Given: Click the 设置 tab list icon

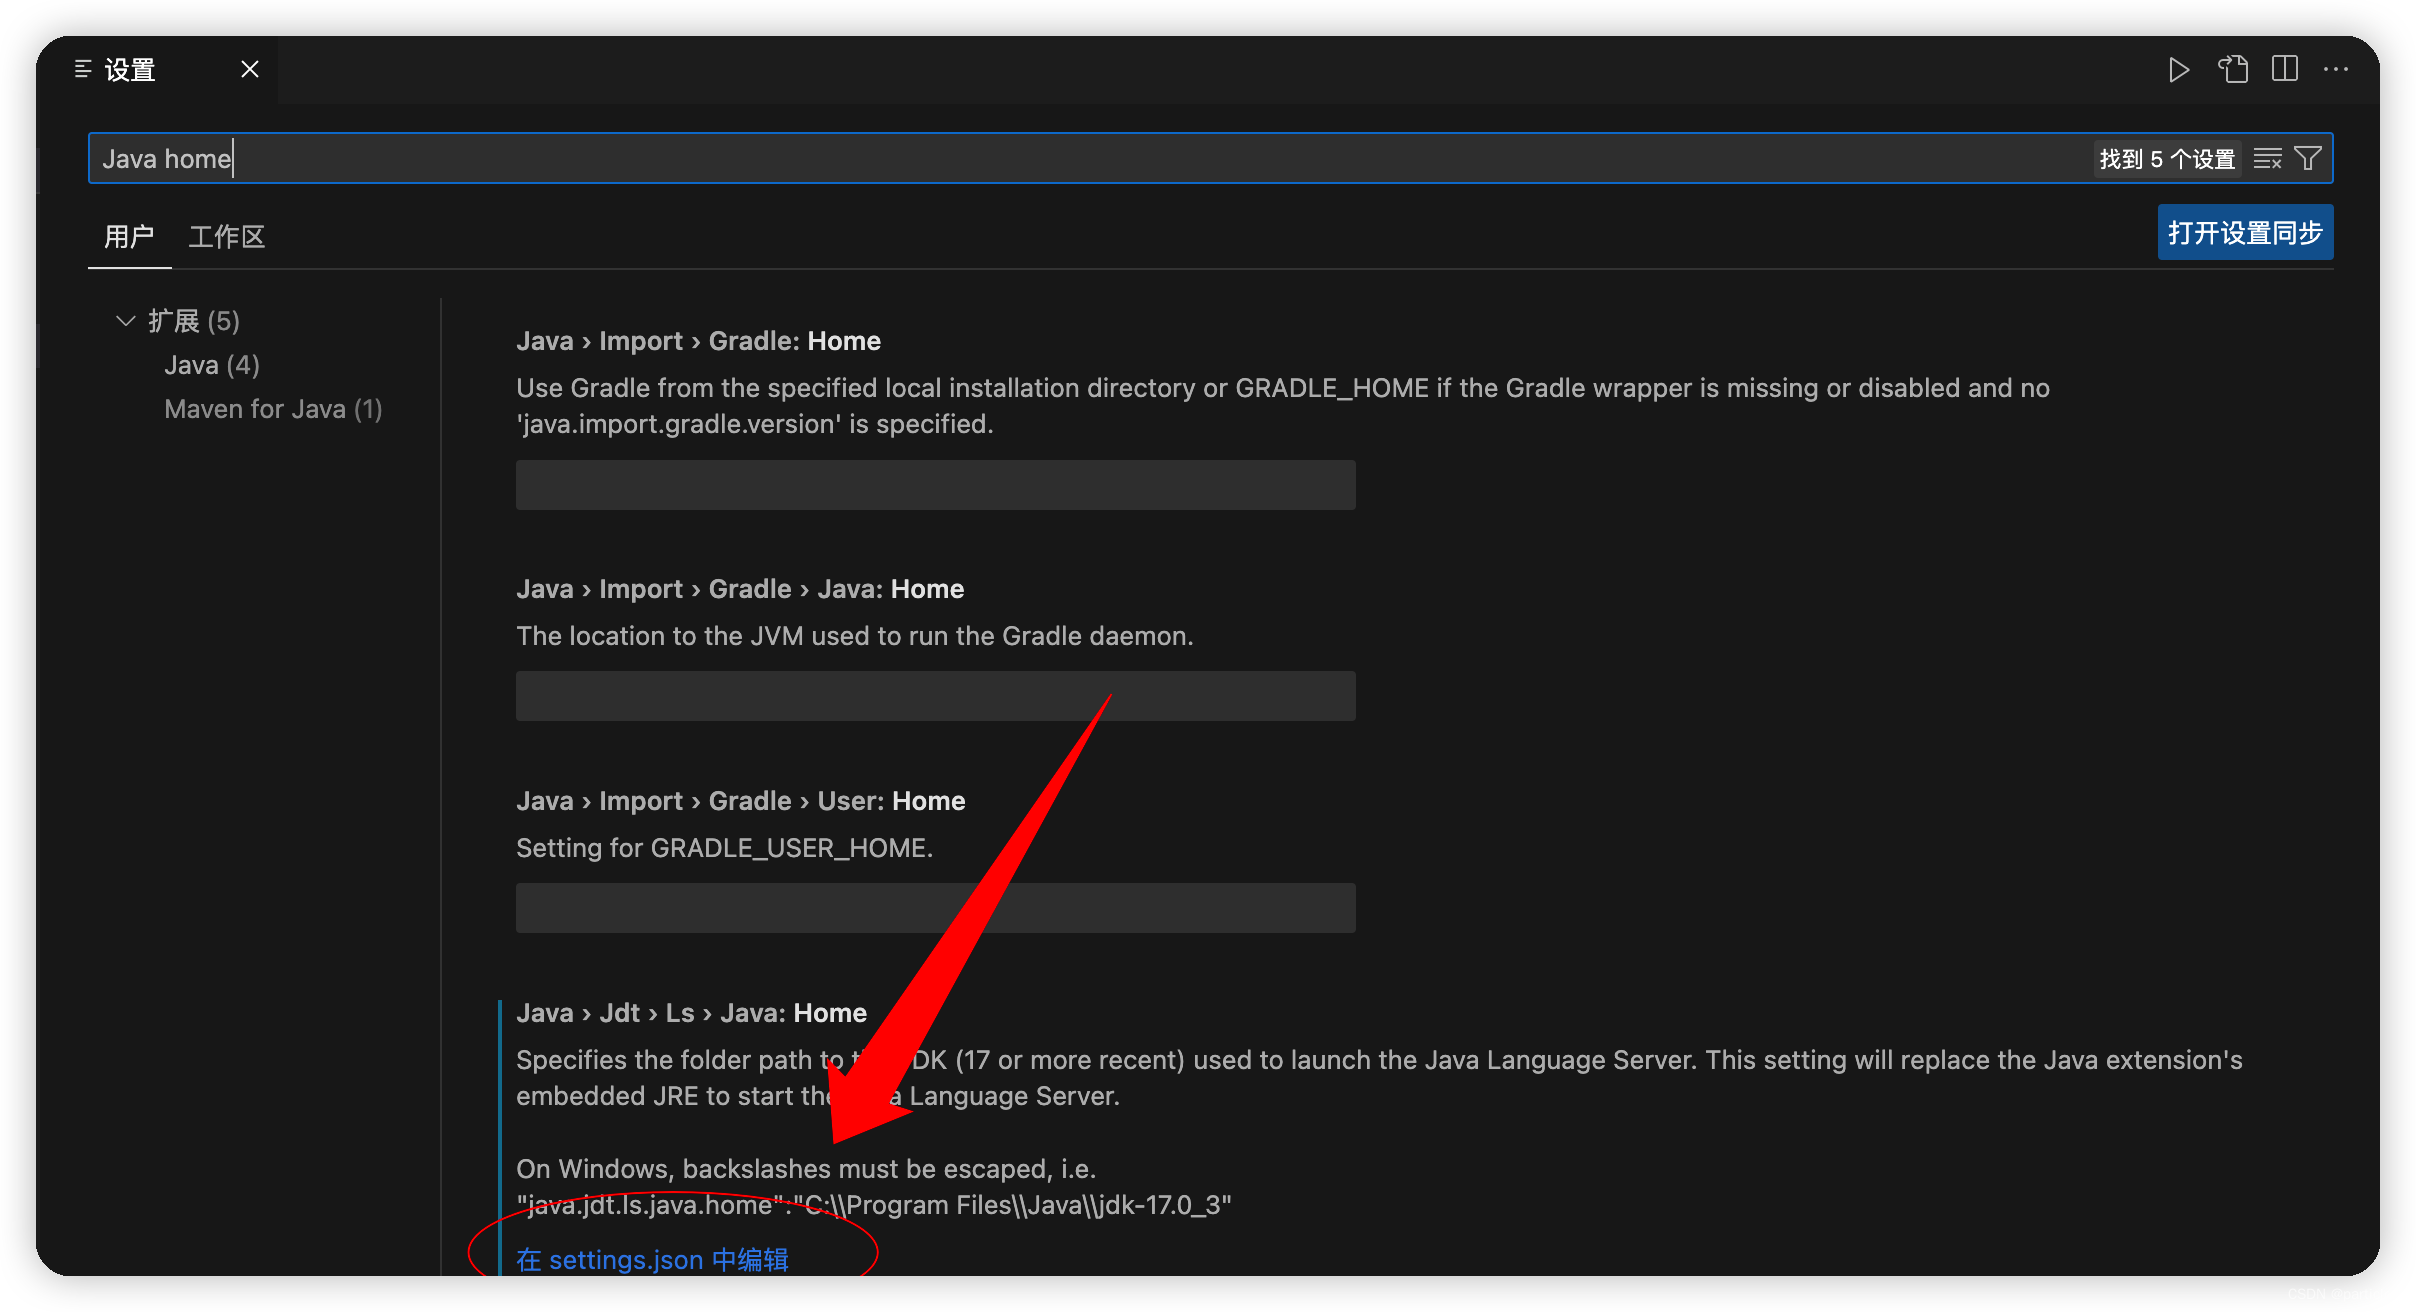Looking at the screenshot, I should click(83, 69).
